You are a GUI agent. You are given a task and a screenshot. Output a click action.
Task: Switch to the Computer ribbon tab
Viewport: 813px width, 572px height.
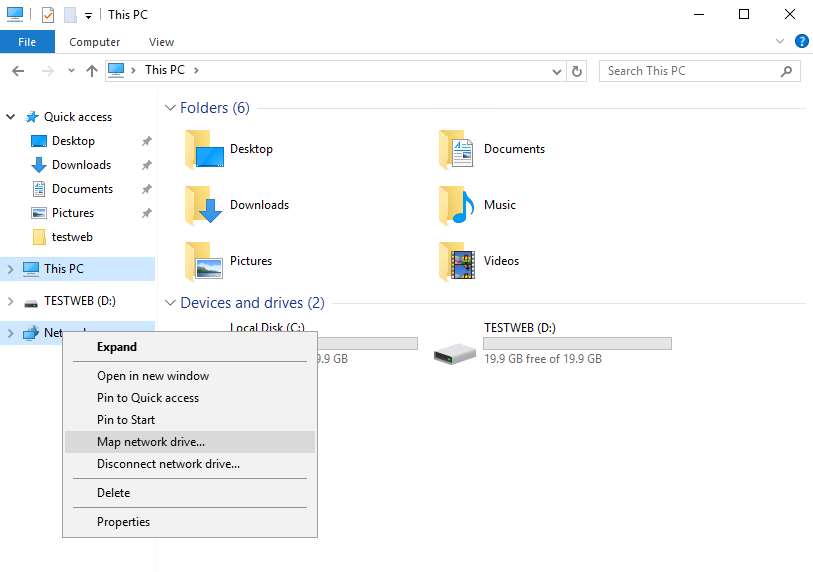pos(94,42)
